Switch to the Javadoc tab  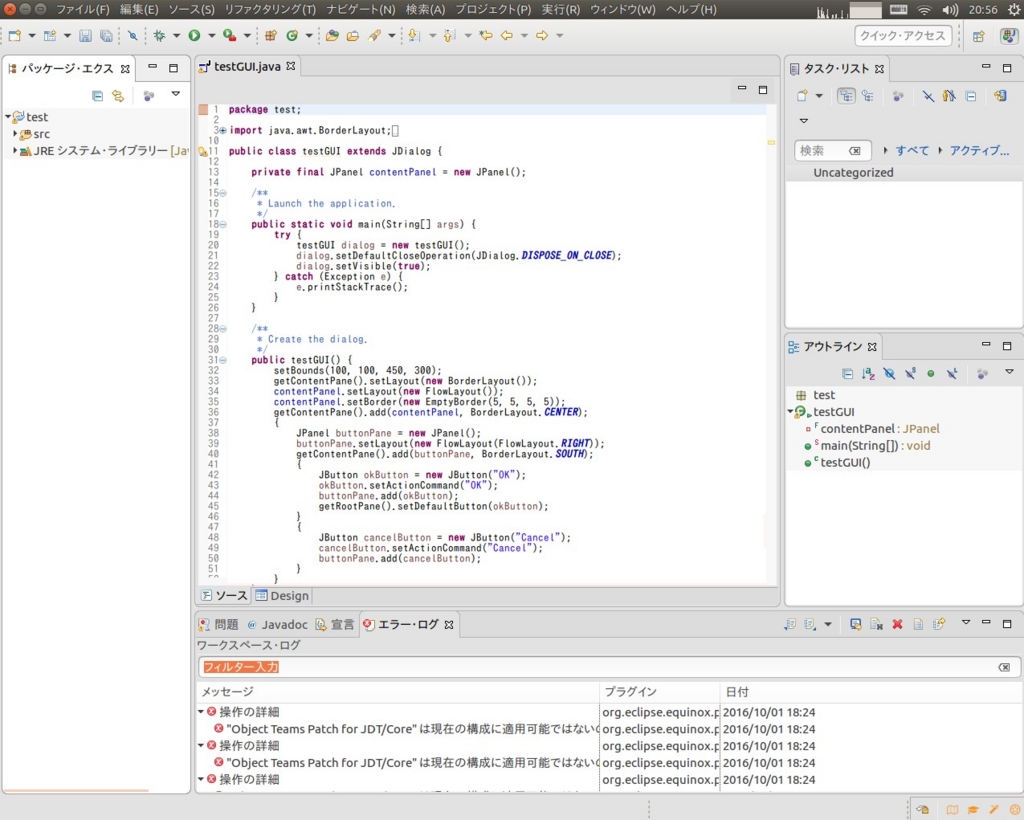[x=278, y=625]
